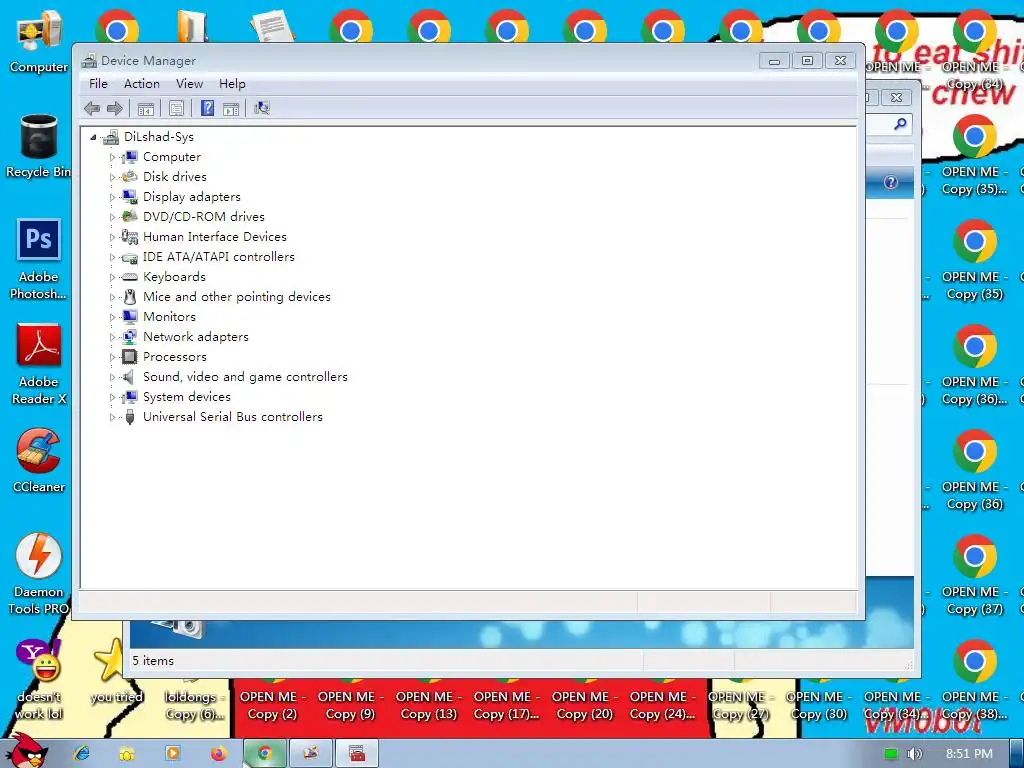This screenshot has height=768, width=1024.
Task: Select 'OPEN ME - Copy (27)' Chrome shortcut
Action: [741, 705]
